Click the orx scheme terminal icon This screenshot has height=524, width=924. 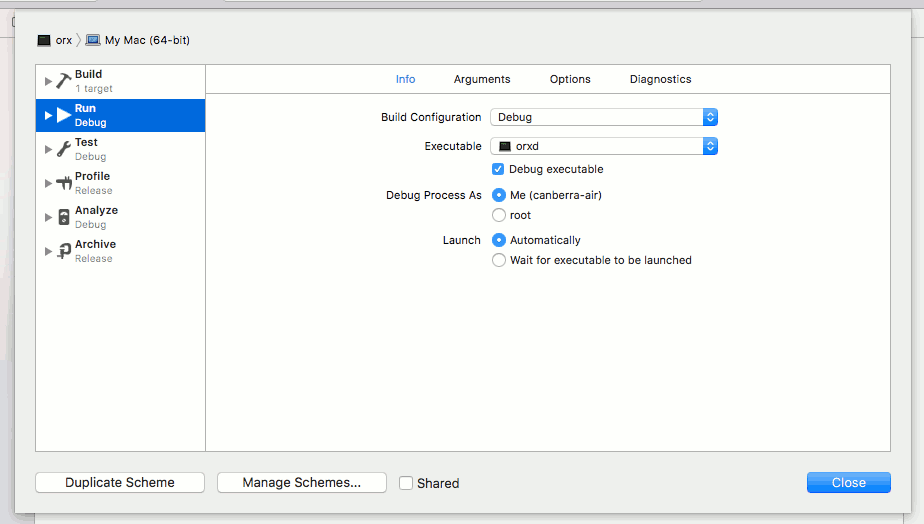coord(44,40)
